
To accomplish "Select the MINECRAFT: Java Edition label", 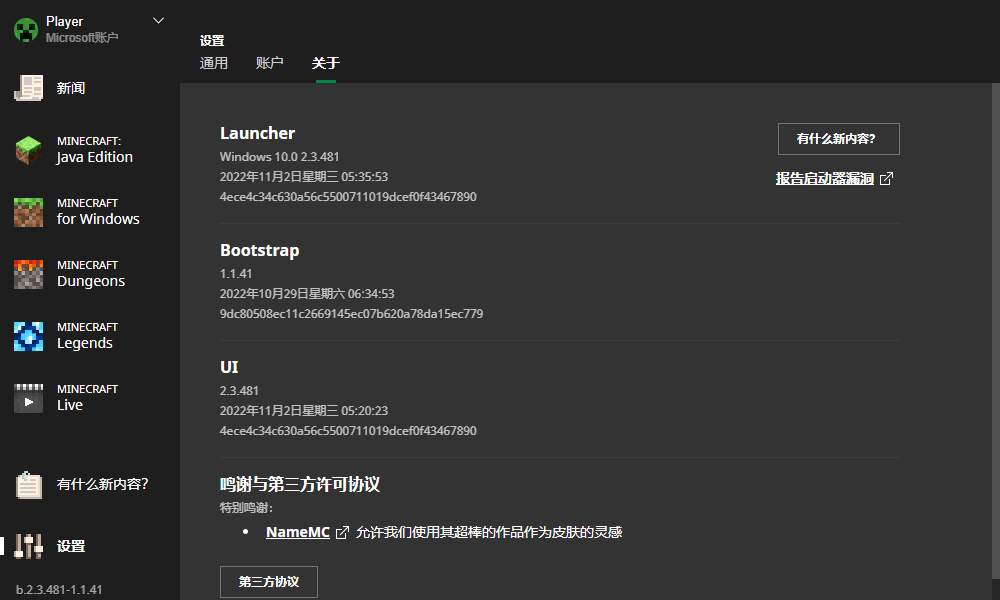I will [94, 150].
